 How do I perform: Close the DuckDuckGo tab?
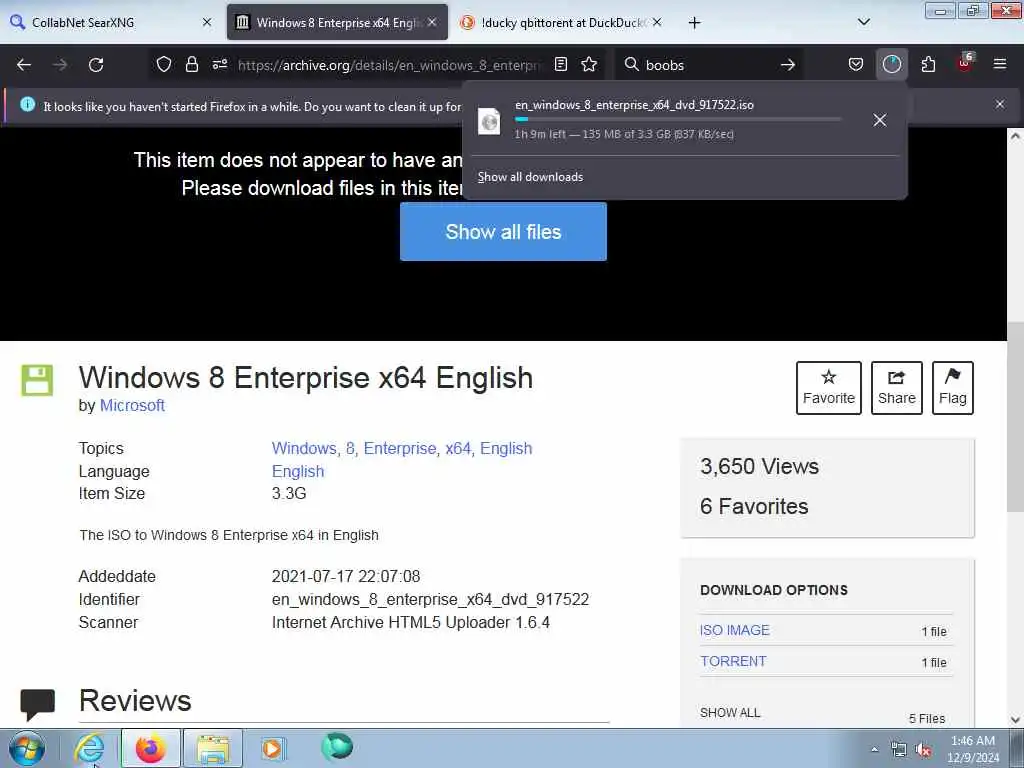point(656,22)
